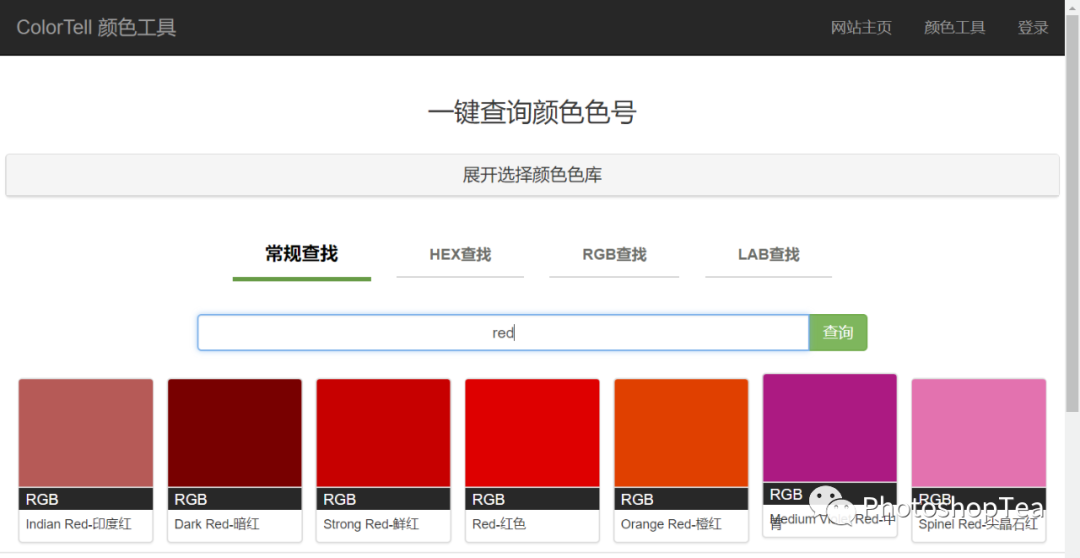Click the Red-红色 label text
The height and width of the screenshot is (558, 1080).
pyautogui.click(x=499, y=524)
